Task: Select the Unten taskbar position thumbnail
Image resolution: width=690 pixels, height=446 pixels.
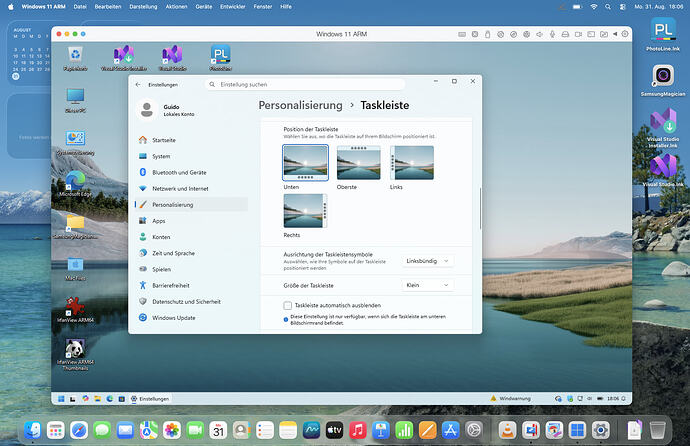Action: click(x=305, y=162)
